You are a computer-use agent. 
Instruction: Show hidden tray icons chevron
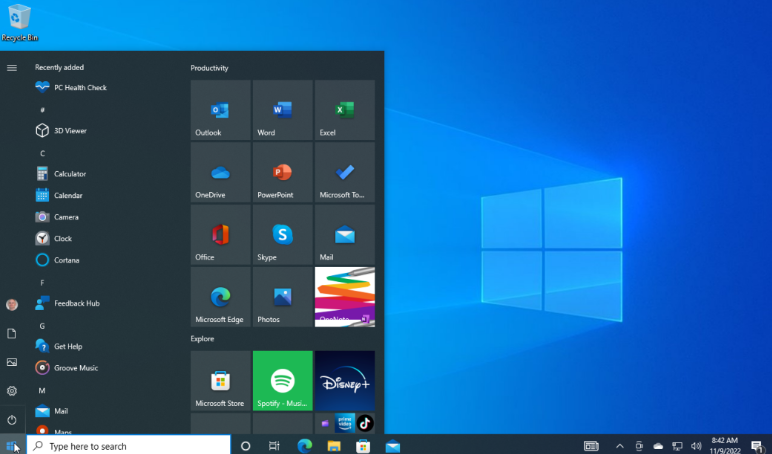coord(620,446)
